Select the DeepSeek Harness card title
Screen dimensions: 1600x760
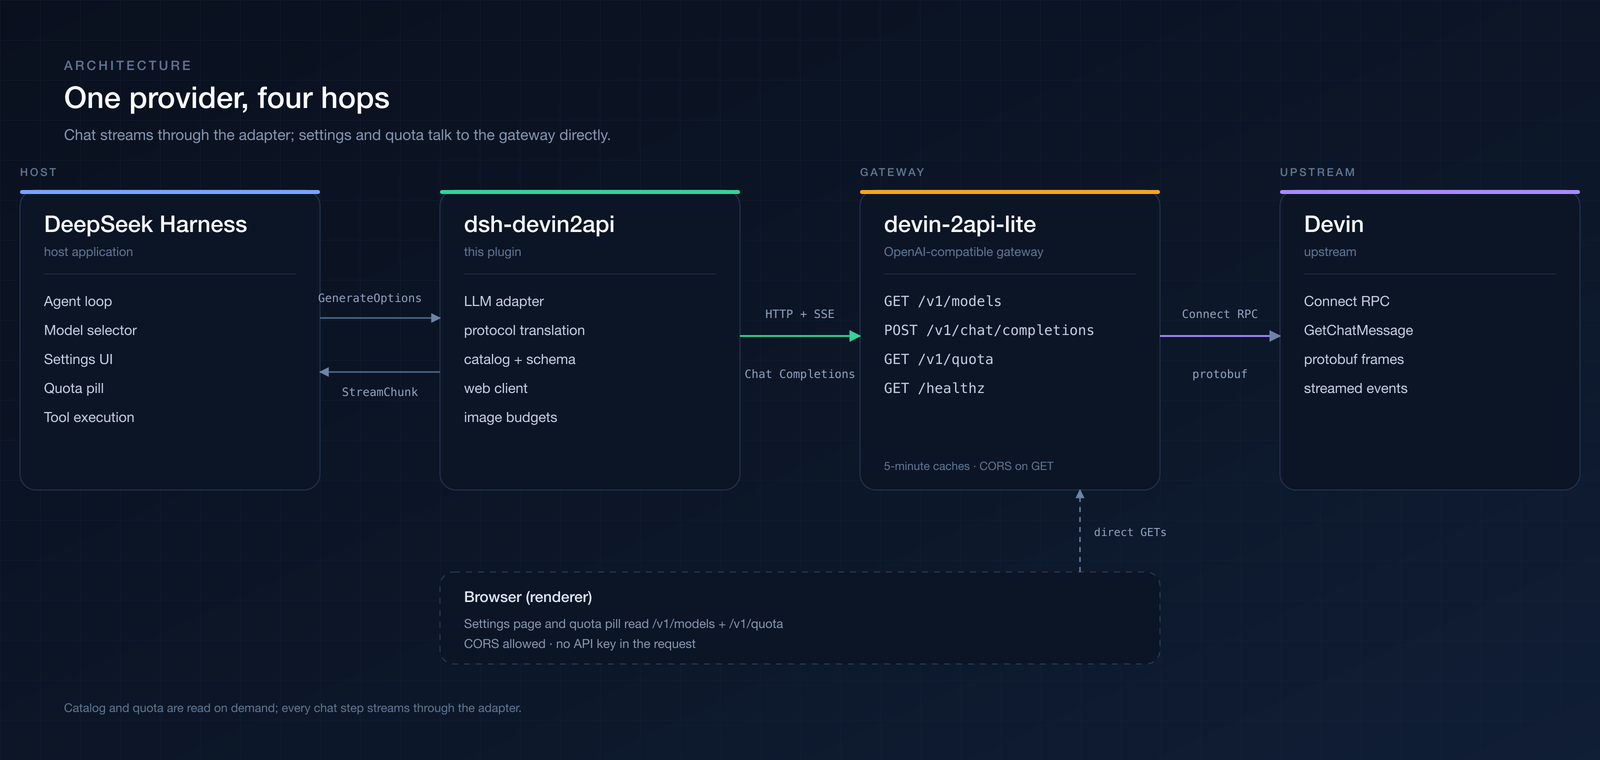point(145,224)
